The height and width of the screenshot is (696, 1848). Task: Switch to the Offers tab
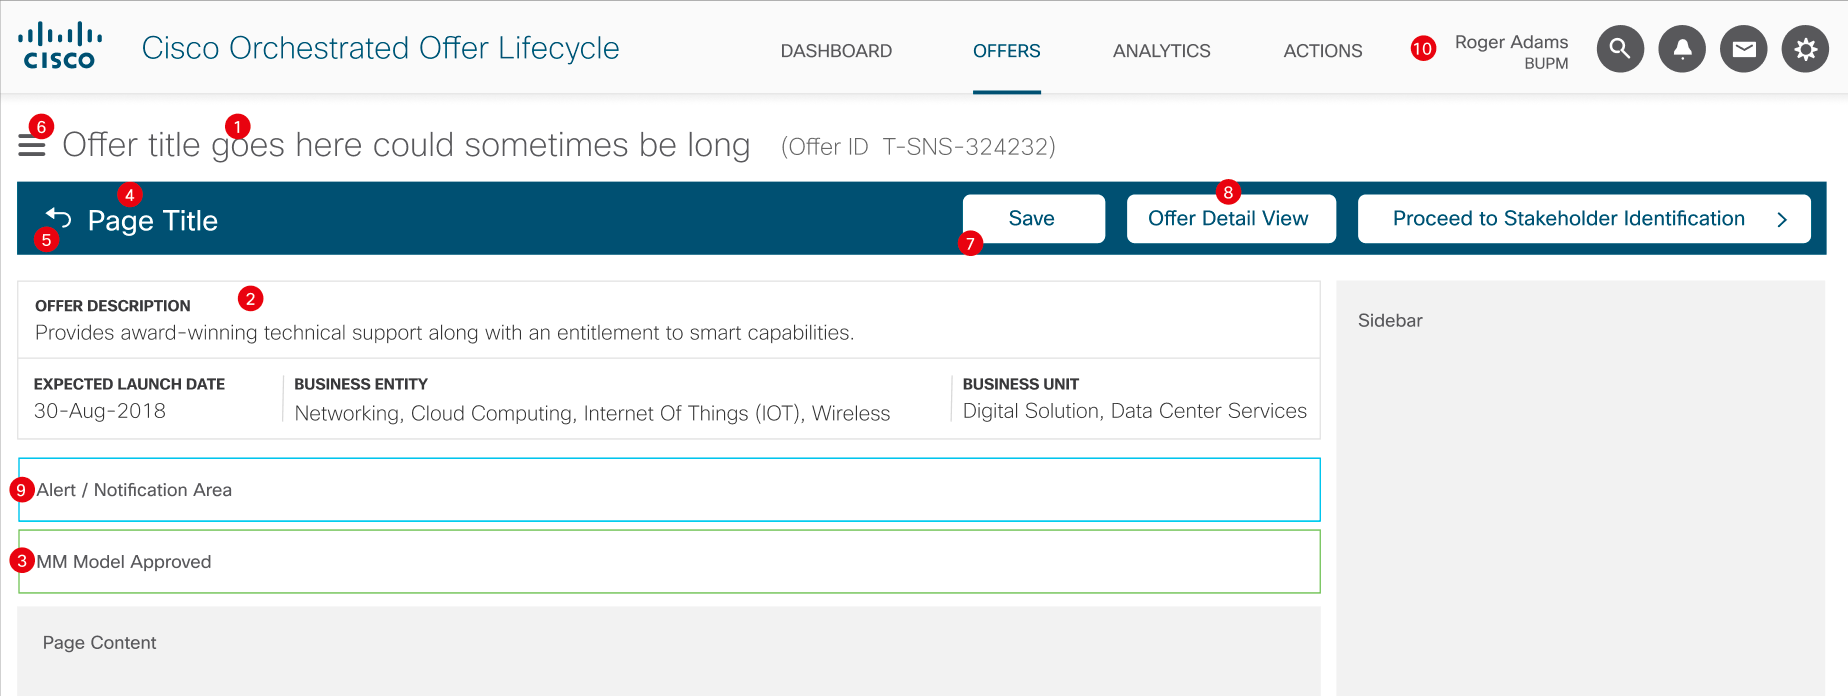(x=1006, y=51)
